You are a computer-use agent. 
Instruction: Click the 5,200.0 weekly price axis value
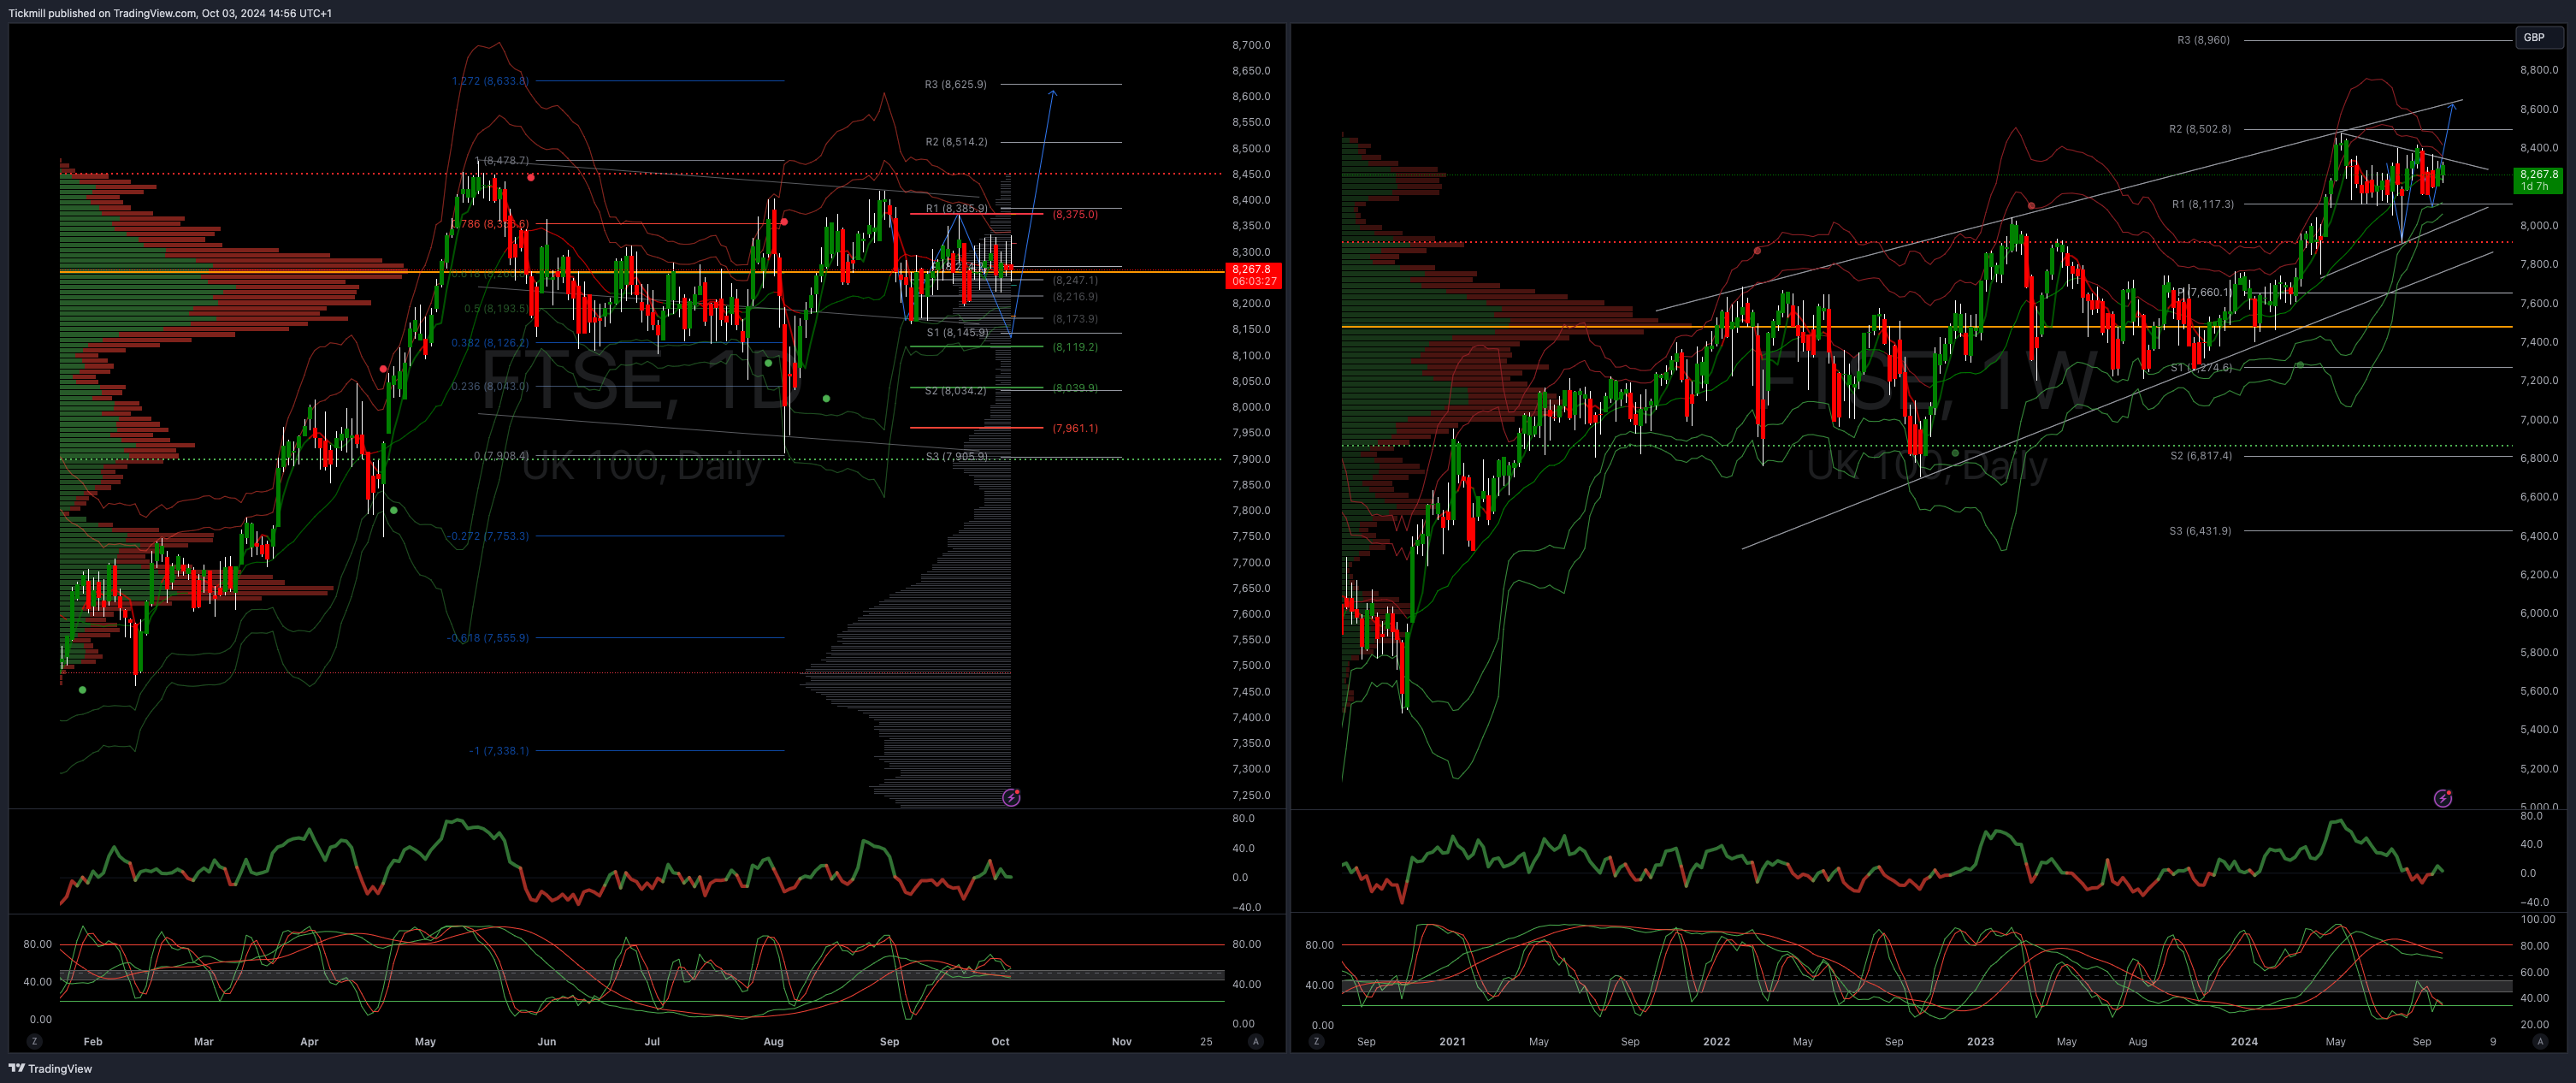2540,769
